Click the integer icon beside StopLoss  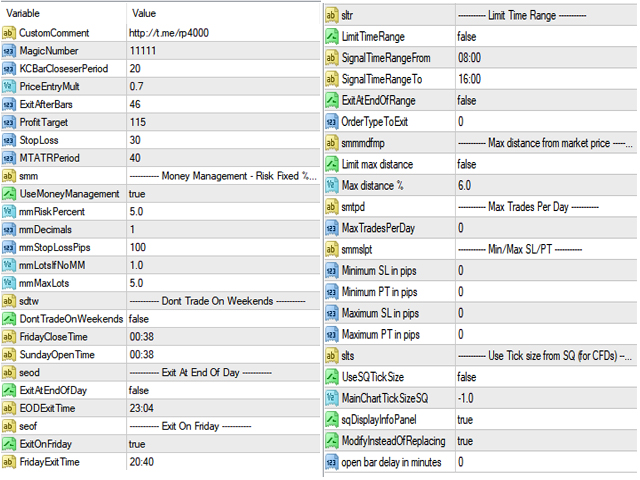click(9, 140)
